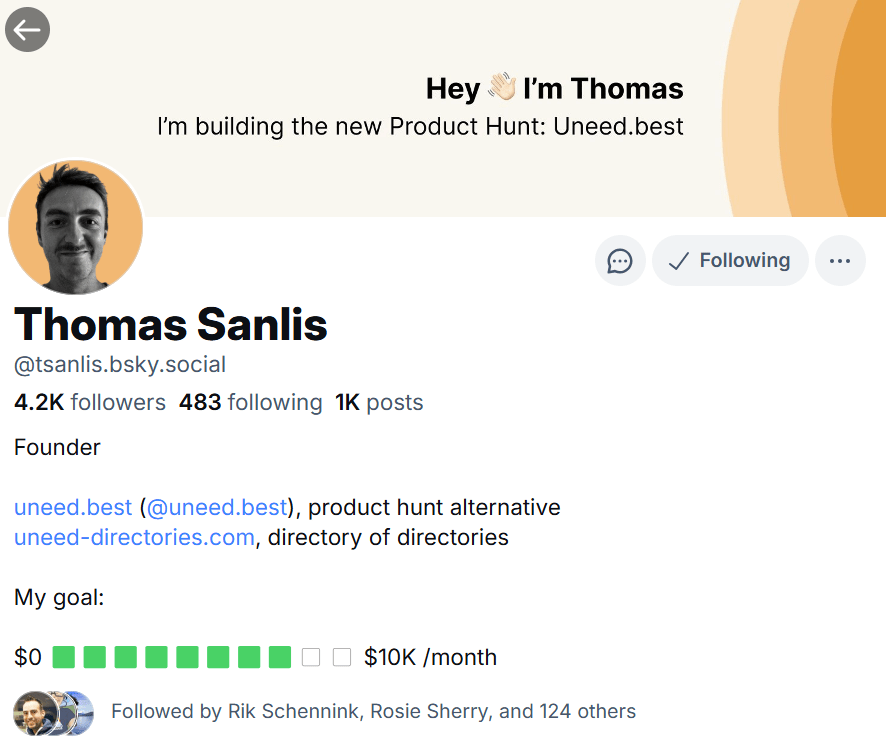886x748 pixels.
Task: Open the chat message bubble icon
Action: coord(620,260)
